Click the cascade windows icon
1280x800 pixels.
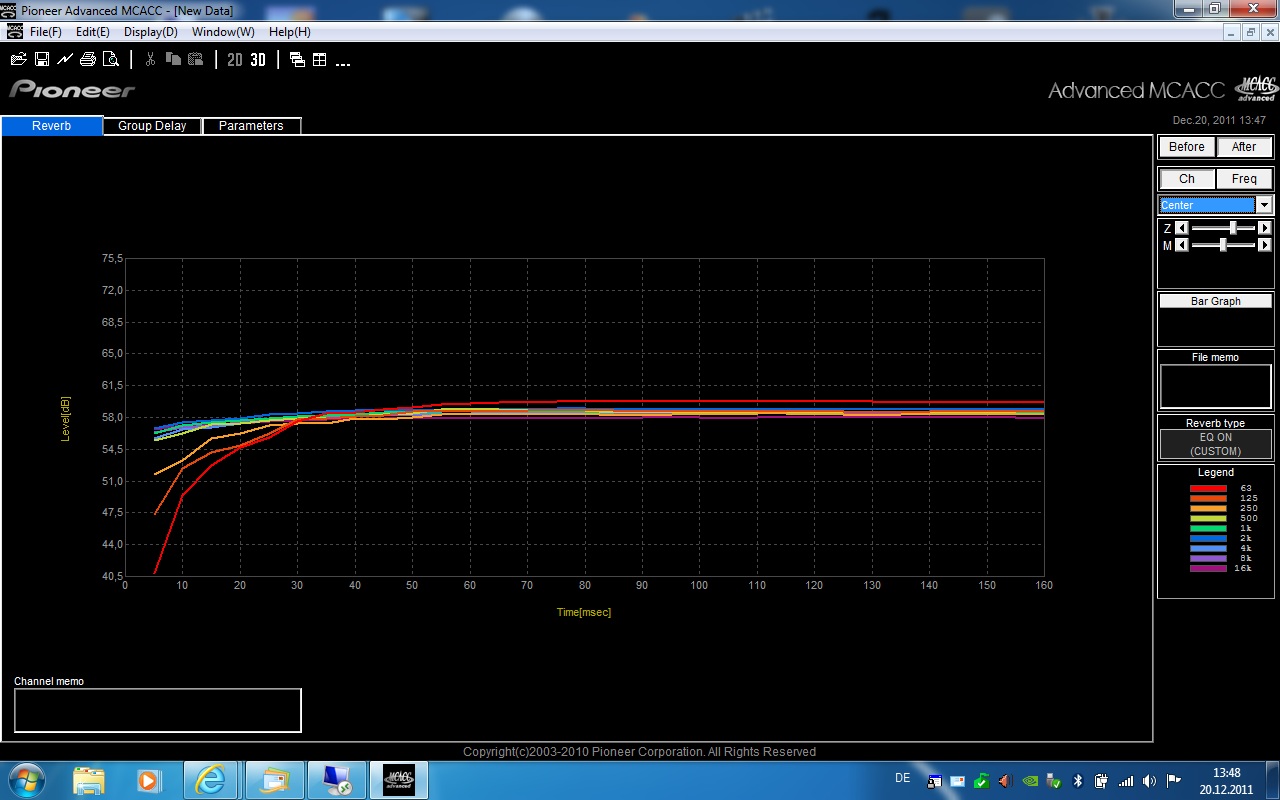[x=297, y=60]
